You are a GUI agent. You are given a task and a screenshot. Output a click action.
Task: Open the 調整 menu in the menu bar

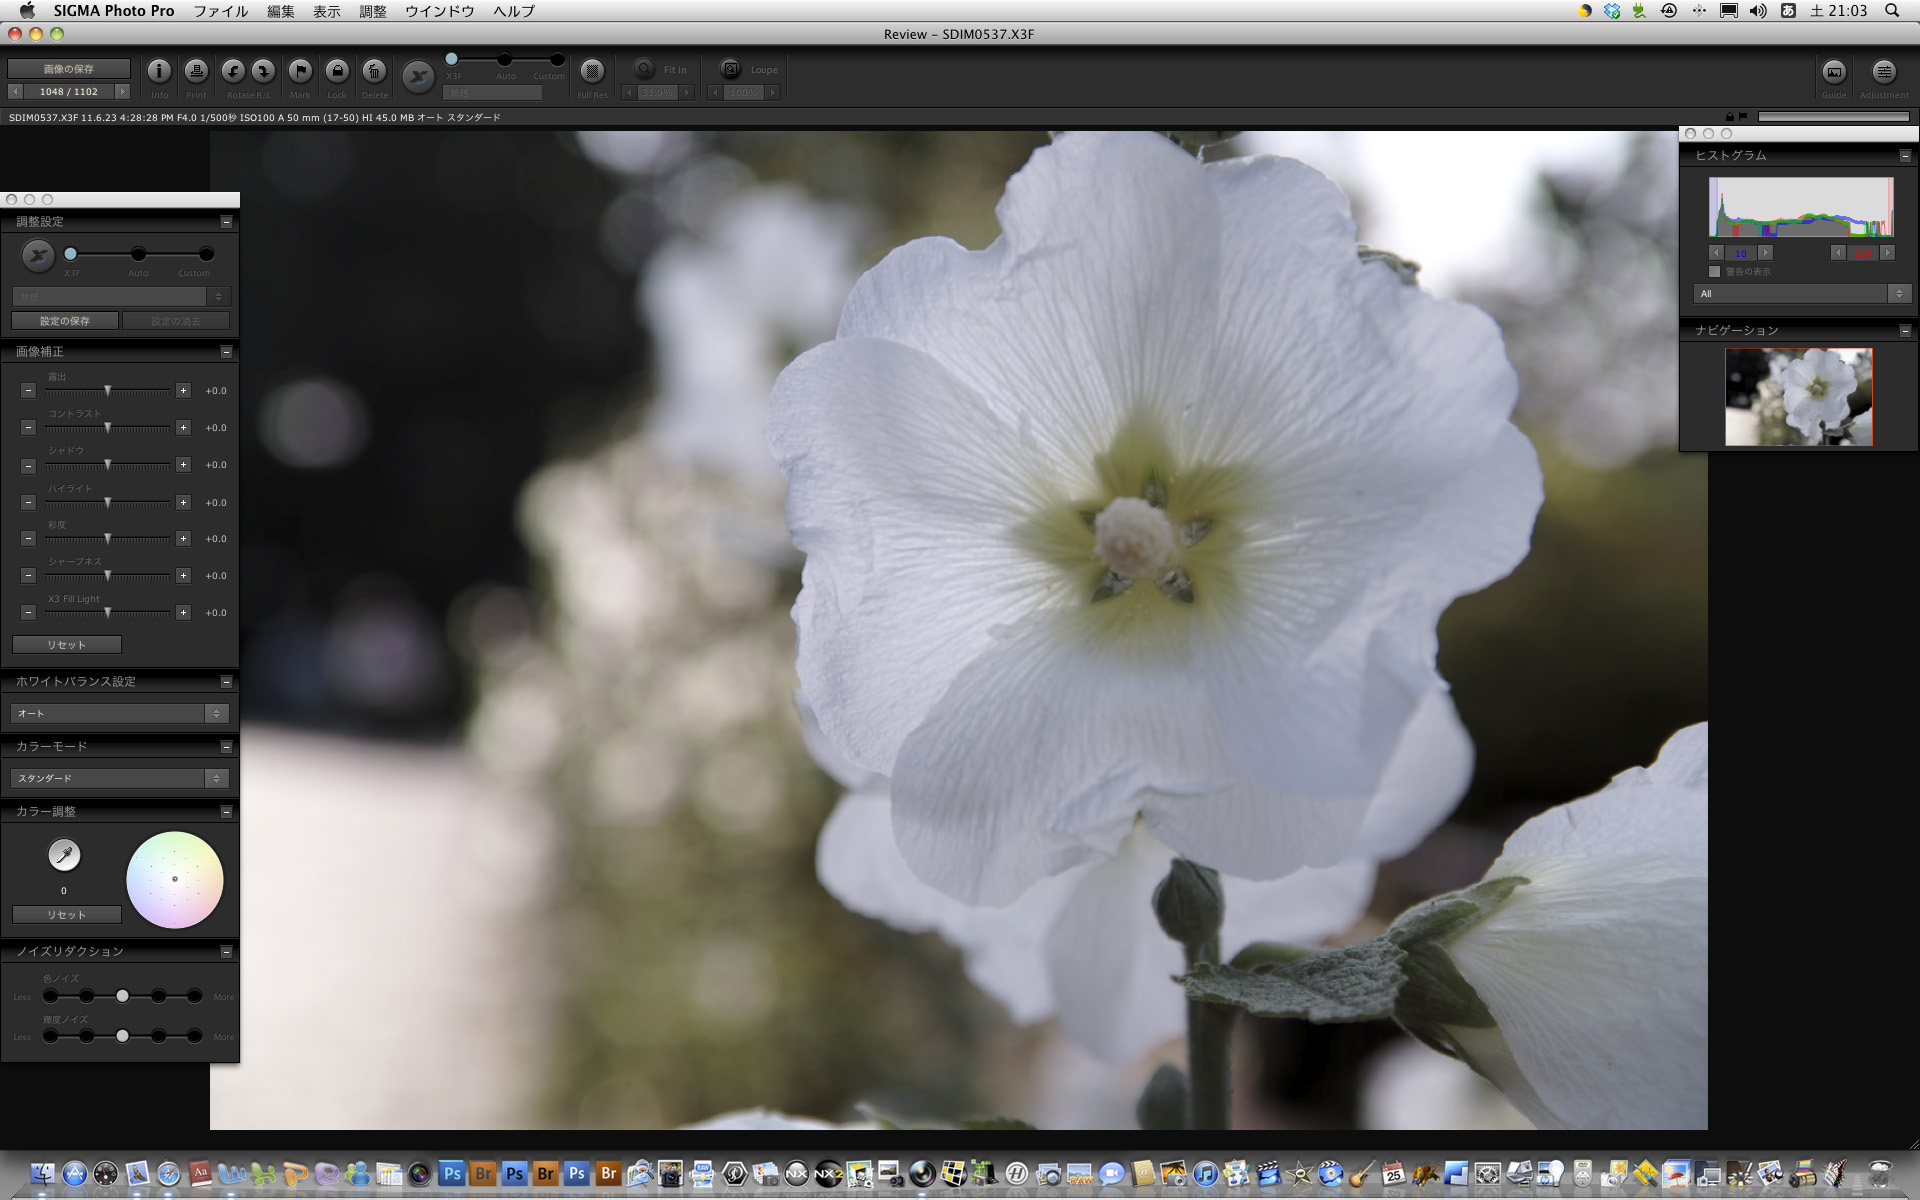371,11
